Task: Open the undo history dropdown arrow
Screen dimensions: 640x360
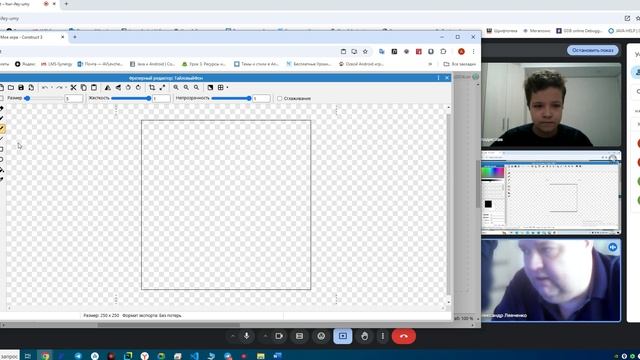Action: pos(51,87)
